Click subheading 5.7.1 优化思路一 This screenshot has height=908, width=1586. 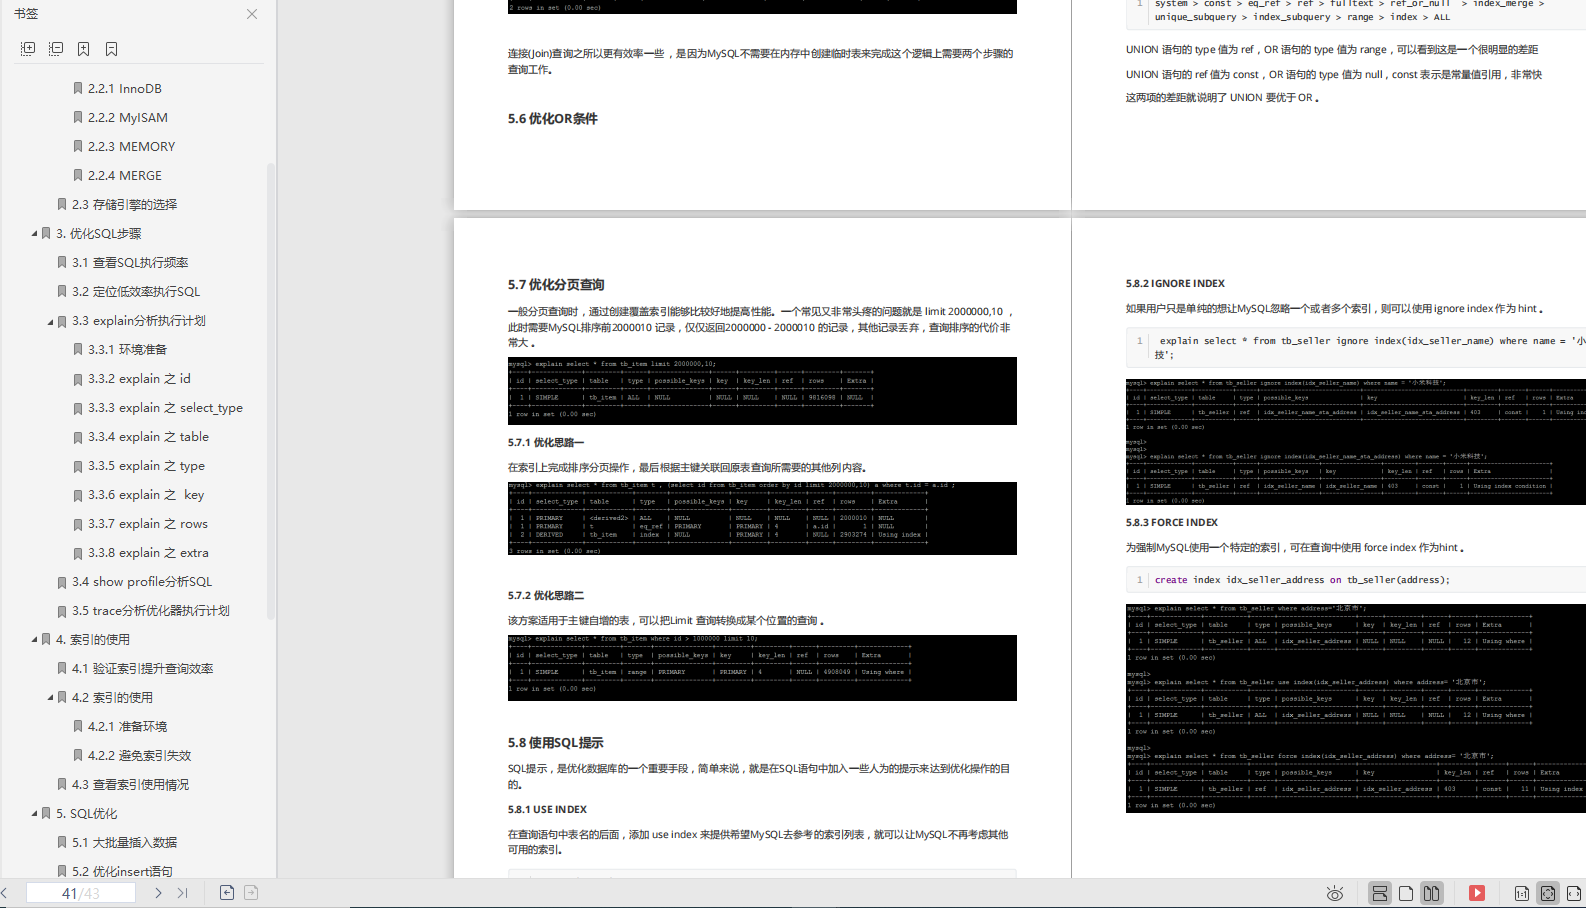[546, 443]
